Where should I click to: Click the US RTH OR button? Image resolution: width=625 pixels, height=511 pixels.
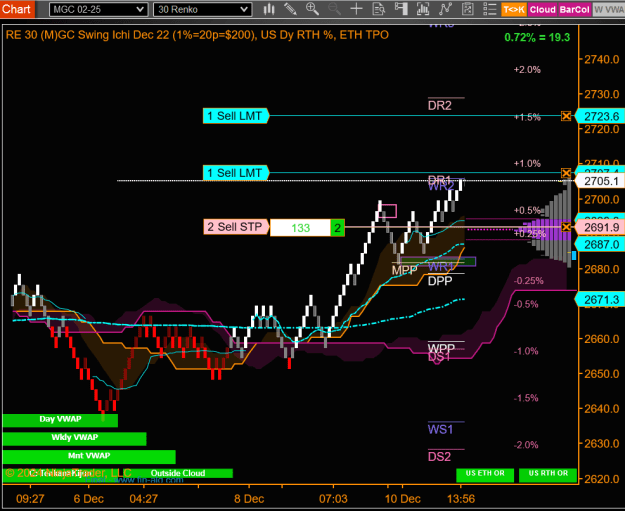pos(548,475)
